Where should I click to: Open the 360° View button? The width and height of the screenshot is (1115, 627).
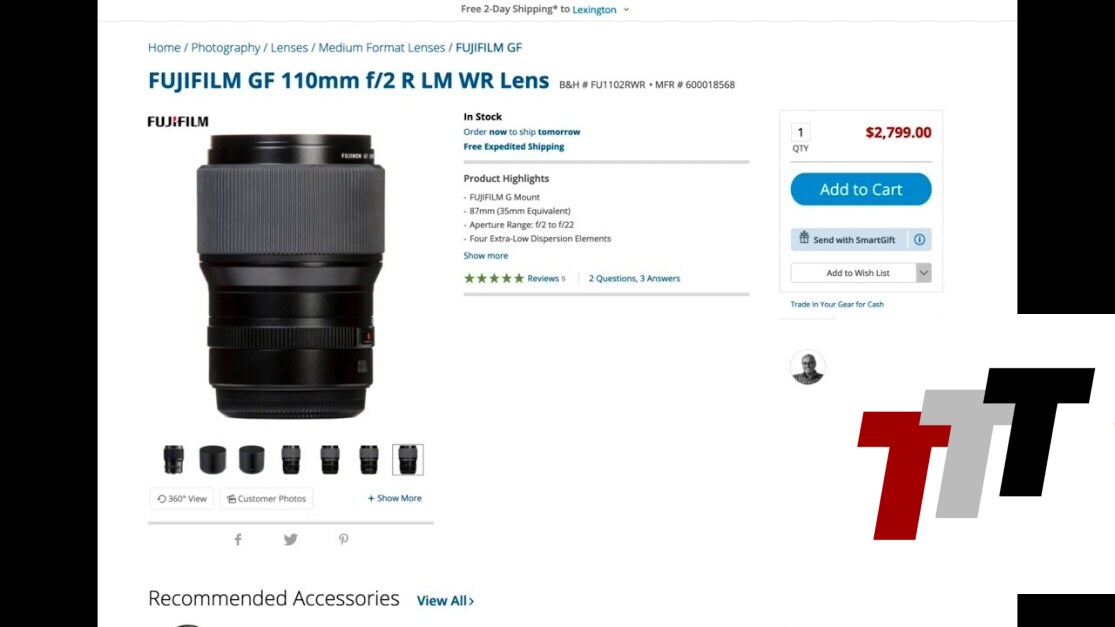pyautogui.click(x=182, y=499)
